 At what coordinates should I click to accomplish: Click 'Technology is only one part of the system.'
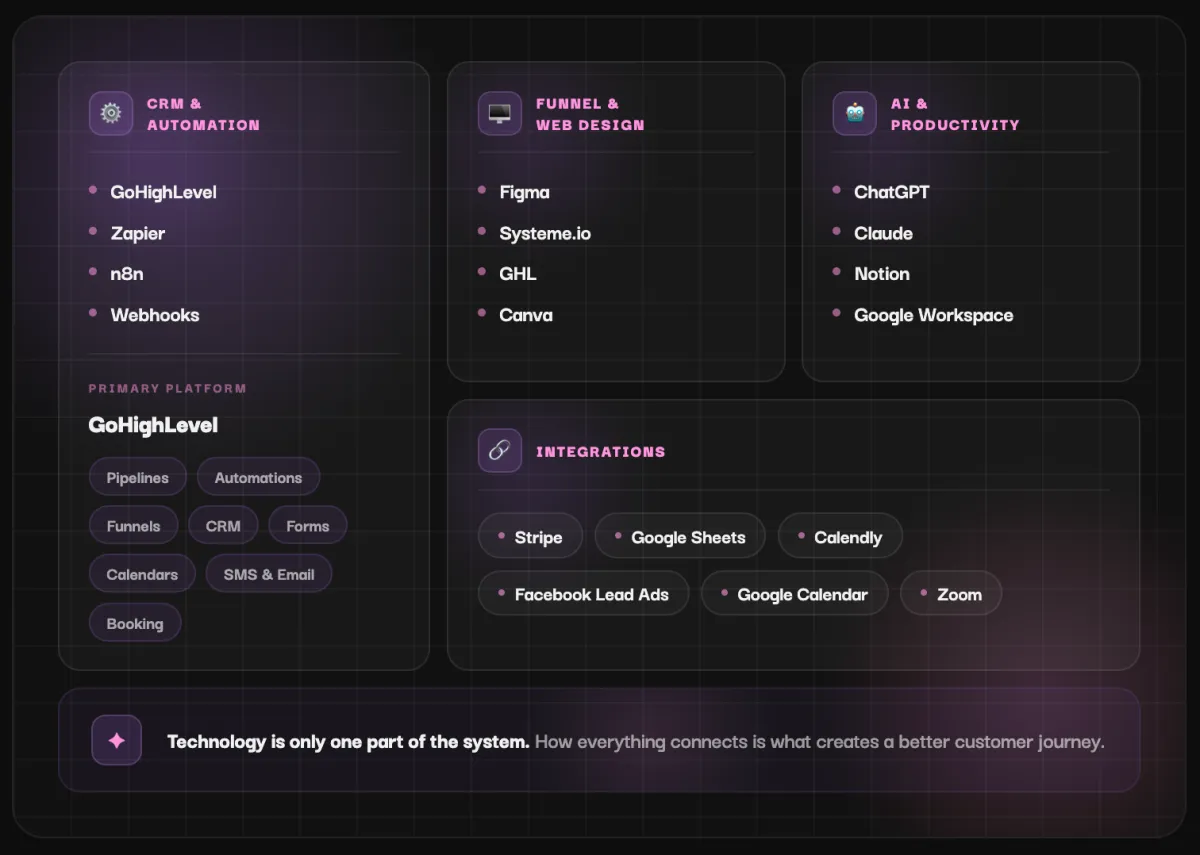click(348, 742)
